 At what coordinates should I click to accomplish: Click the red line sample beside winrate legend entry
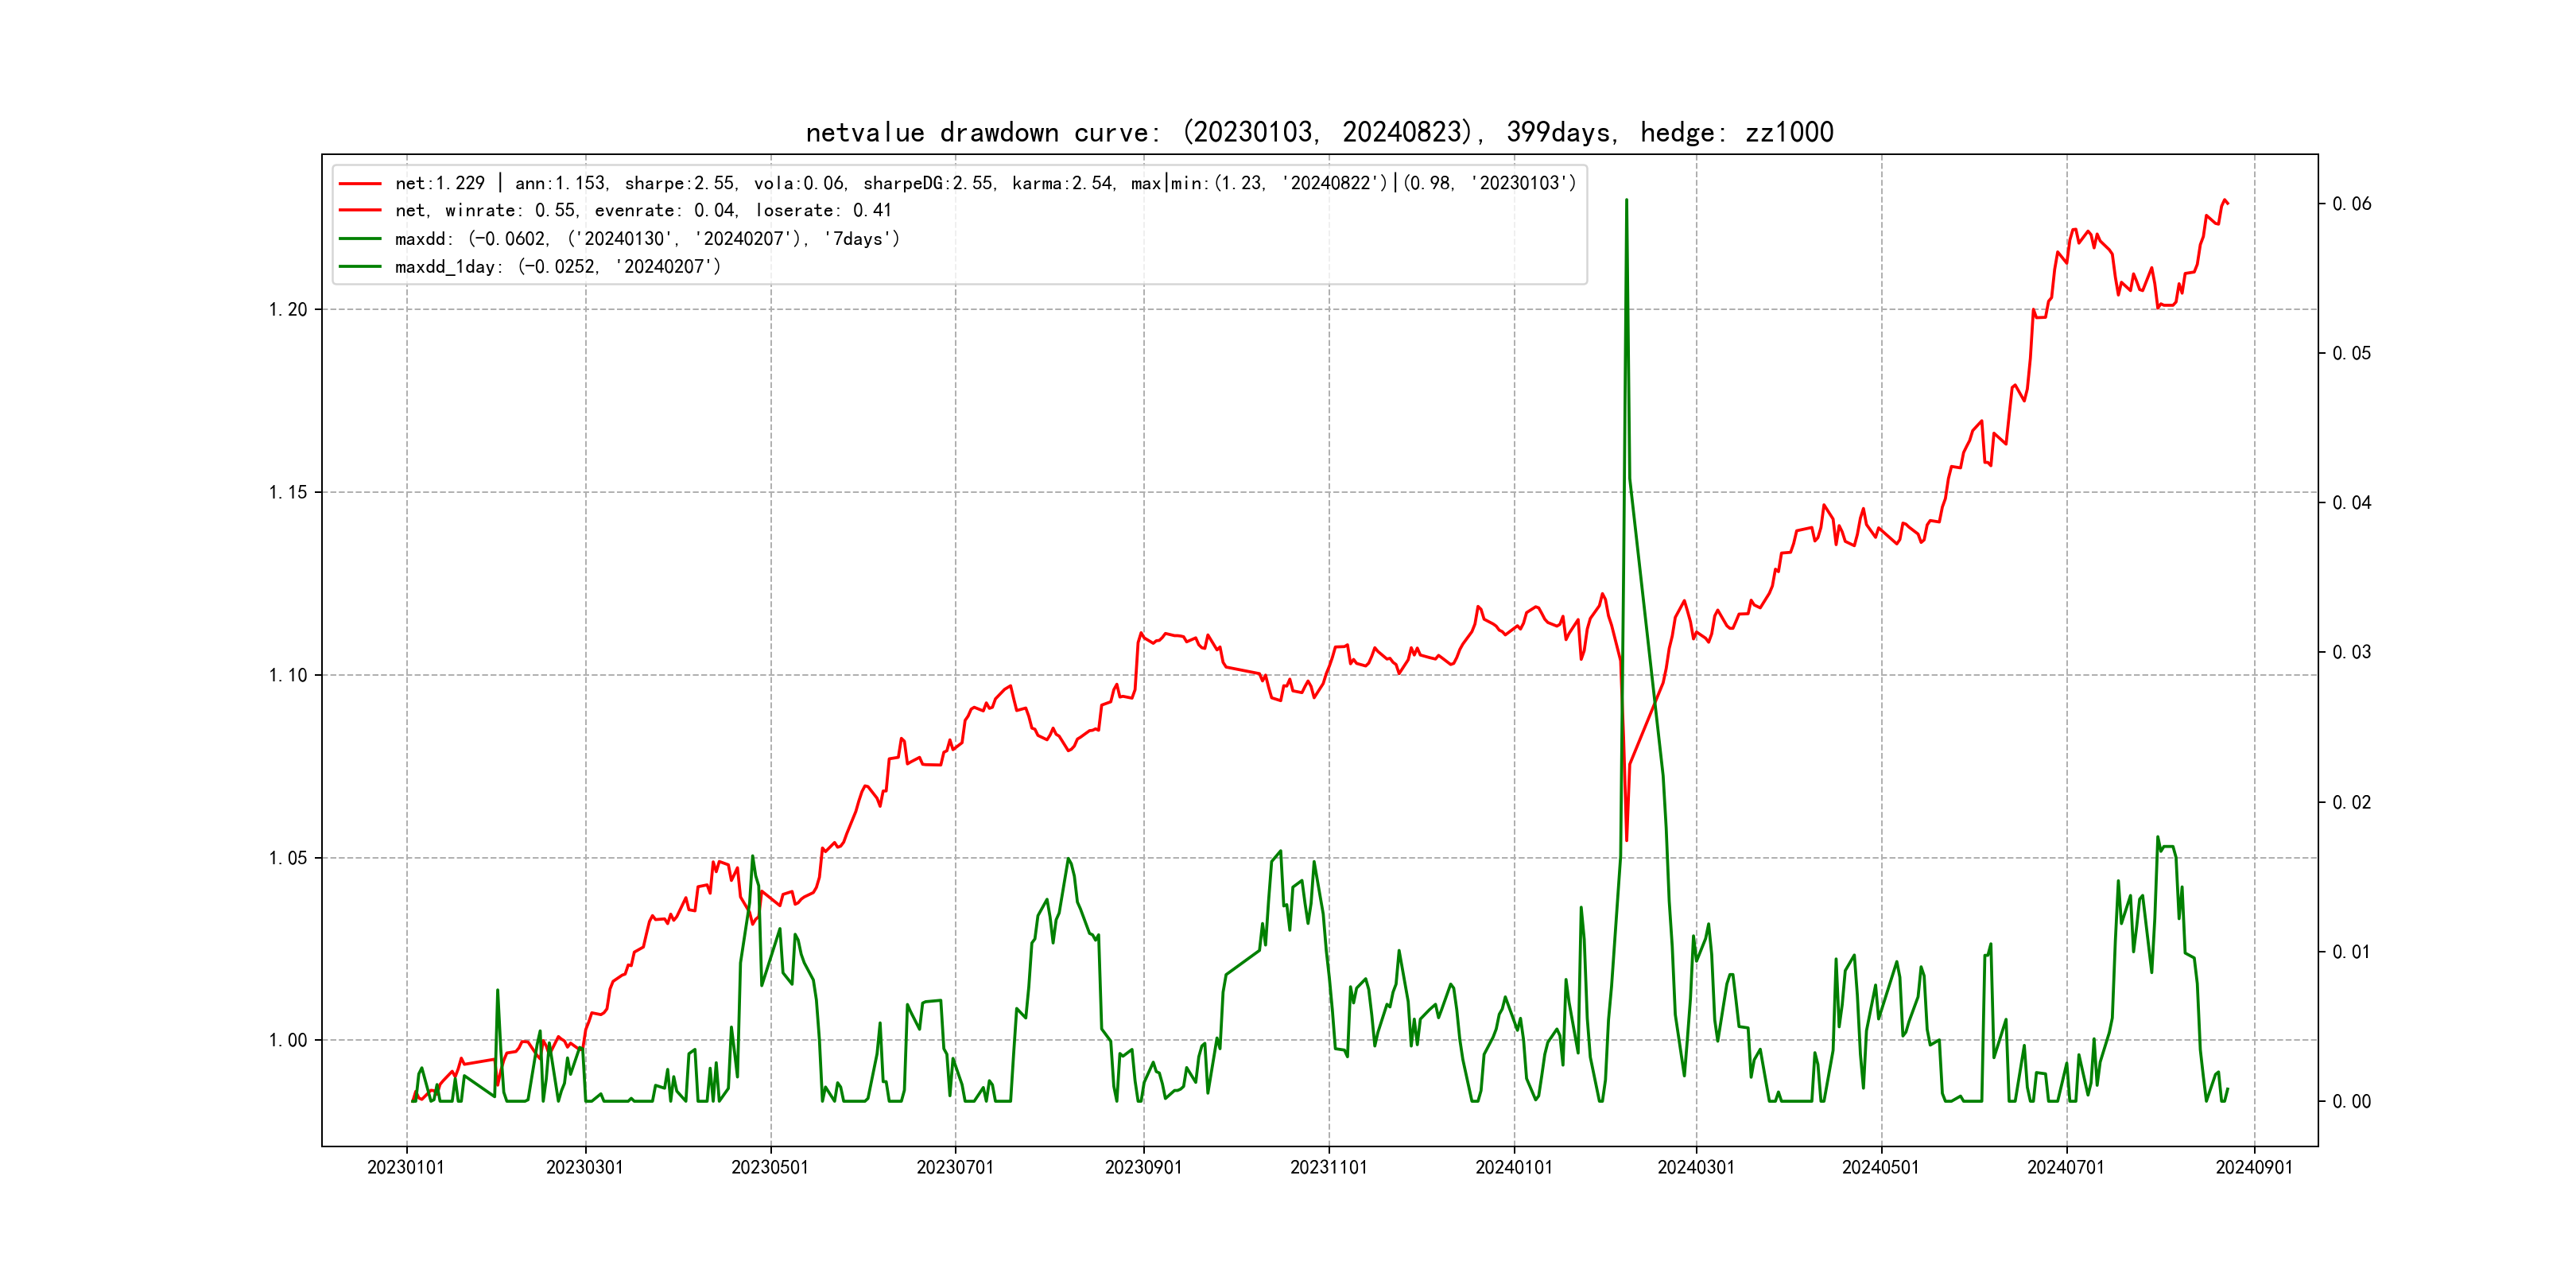[360, 211]
